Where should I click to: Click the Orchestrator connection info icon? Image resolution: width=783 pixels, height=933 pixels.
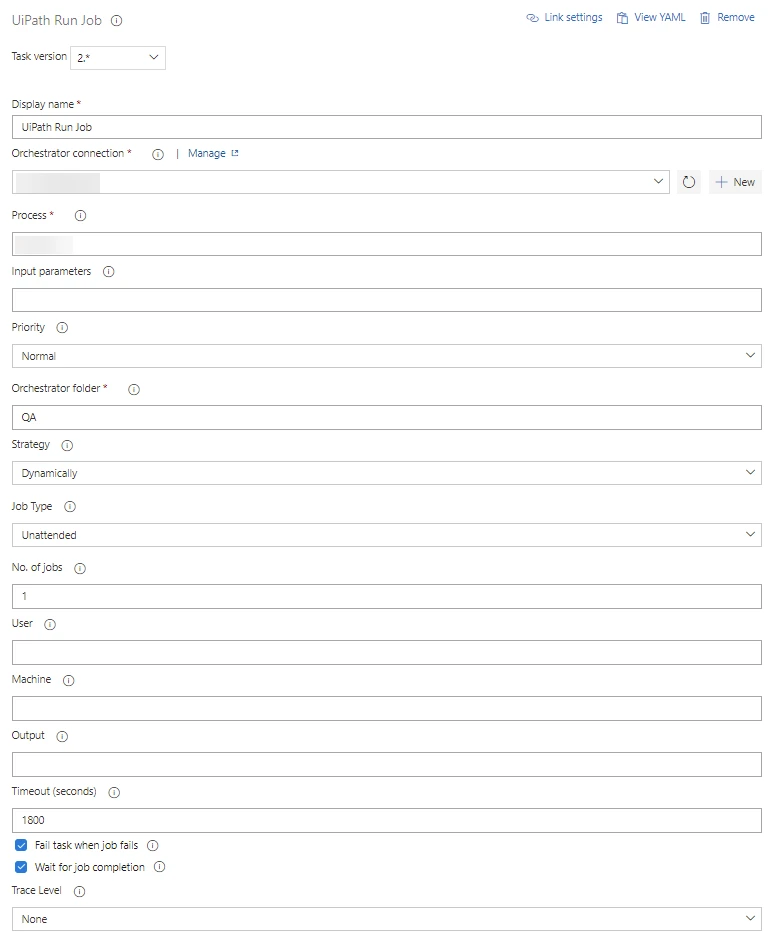point(158,154)
